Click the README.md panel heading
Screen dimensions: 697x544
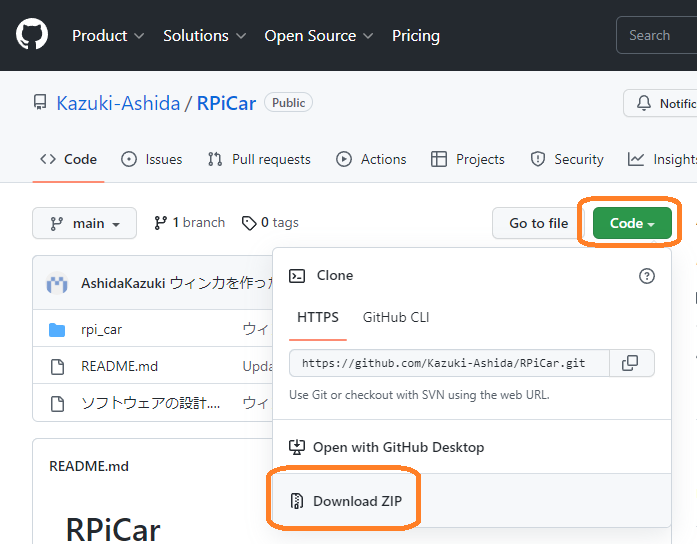coord(89,466)
